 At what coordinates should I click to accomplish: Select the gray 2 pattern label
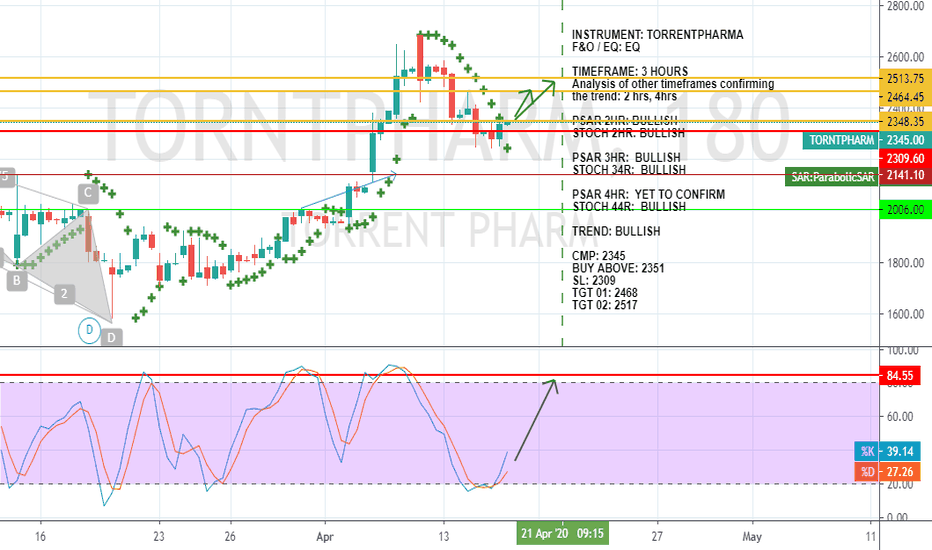(x=64, y=294)
